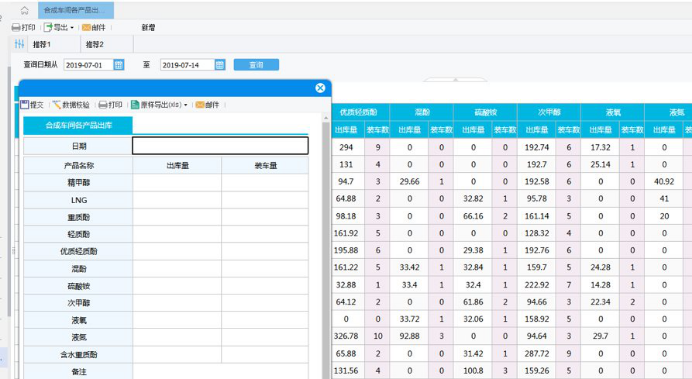Run 数据校验 data validation
Viewport: 692px width, 379px height.
(71, 105)
